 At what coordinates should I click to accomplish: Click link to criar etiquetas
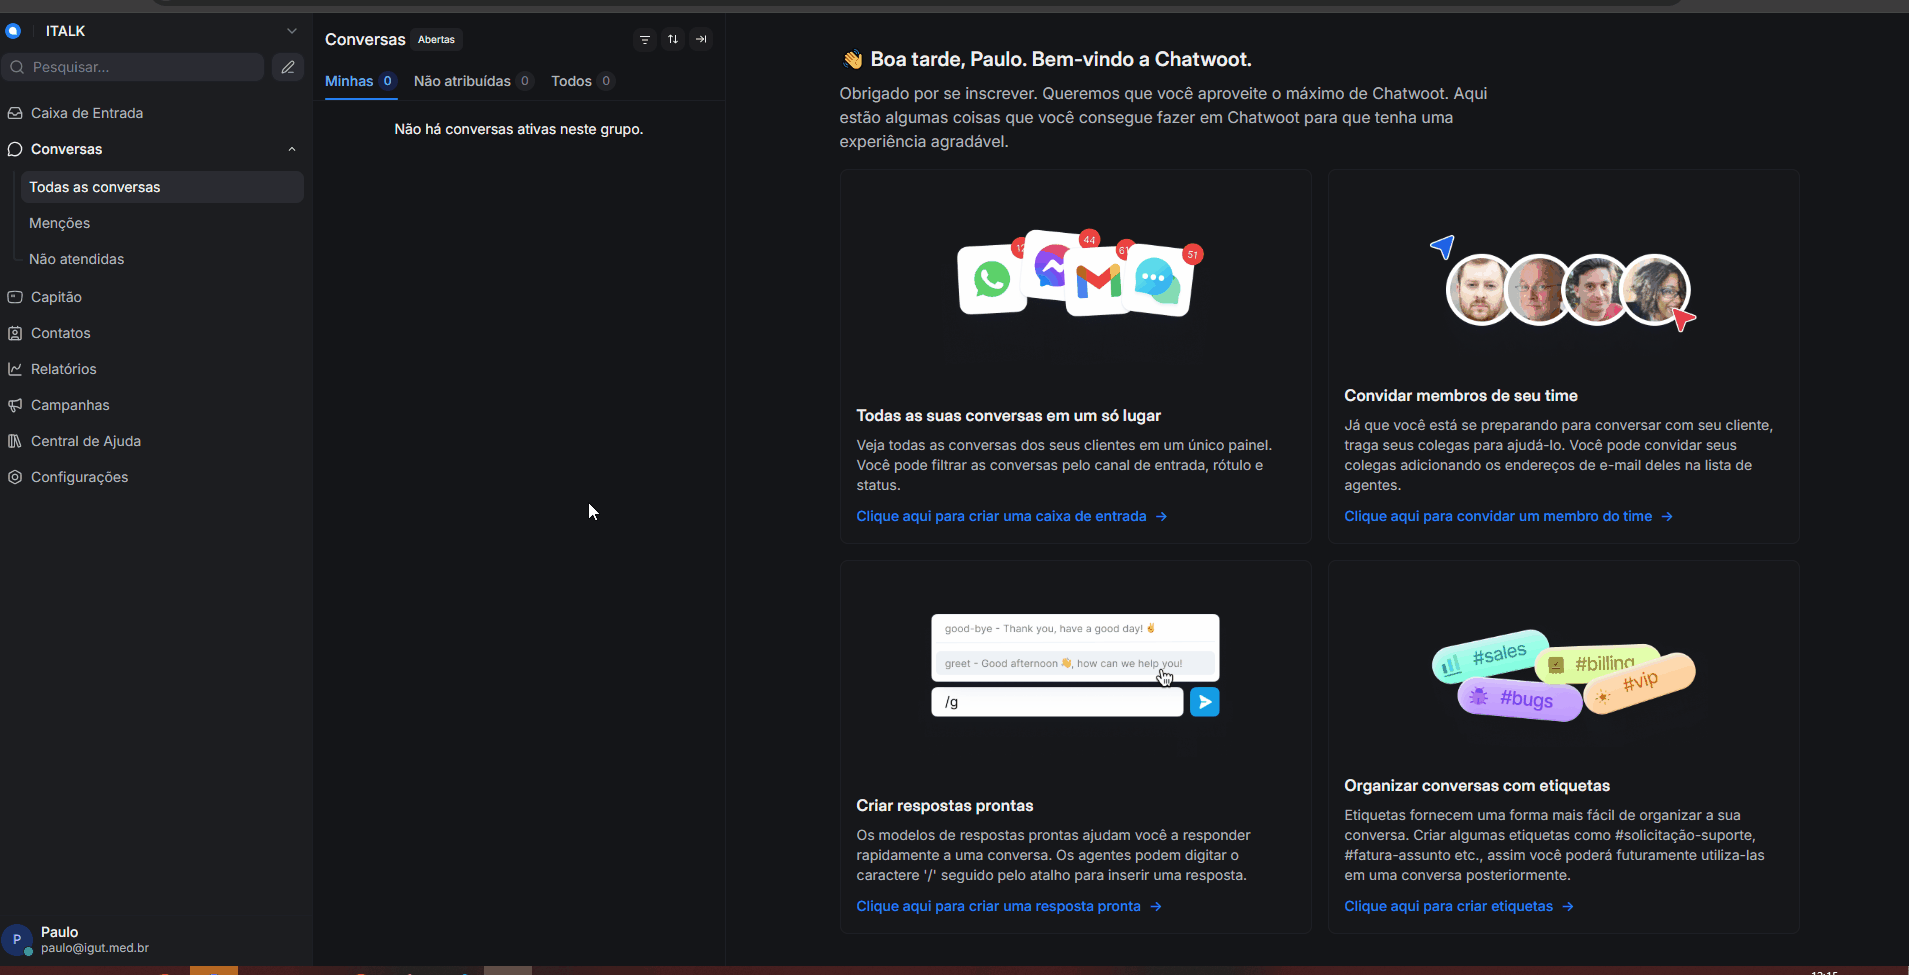tap(1459, 906)
